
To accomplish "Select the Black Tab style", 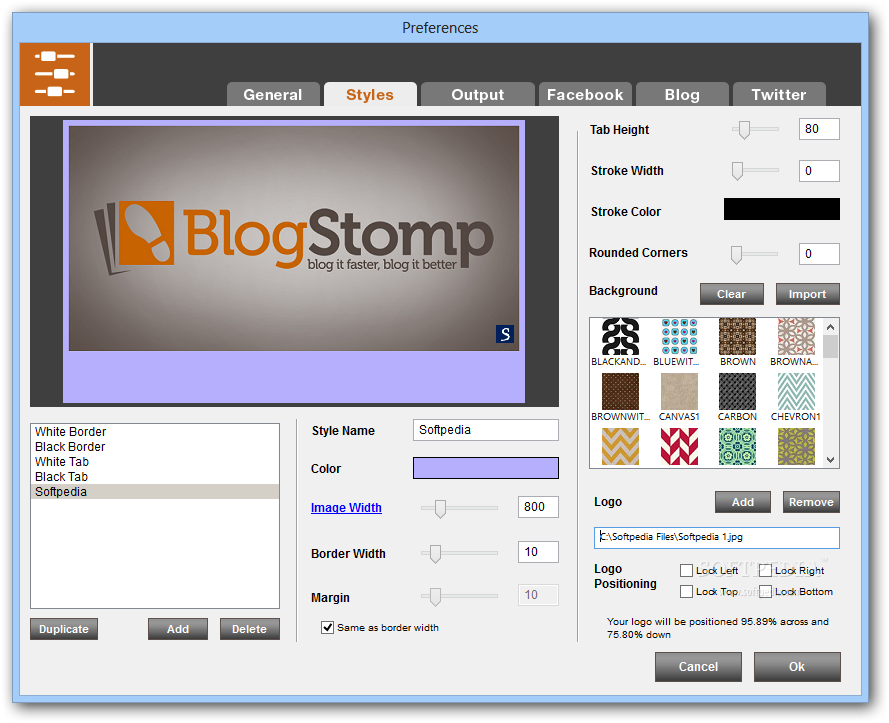I will point(155,477).
